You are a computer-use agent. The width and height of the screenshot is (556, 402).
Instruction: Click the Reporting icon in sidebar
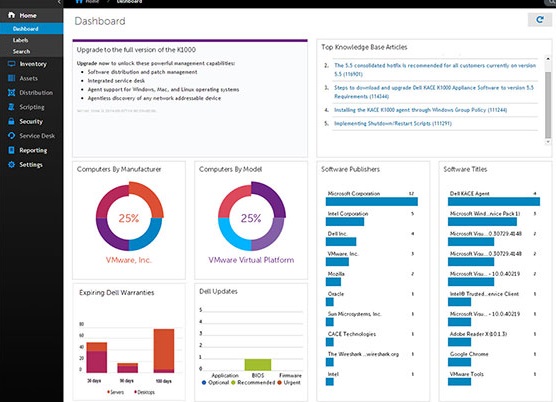tap(11, 150)
